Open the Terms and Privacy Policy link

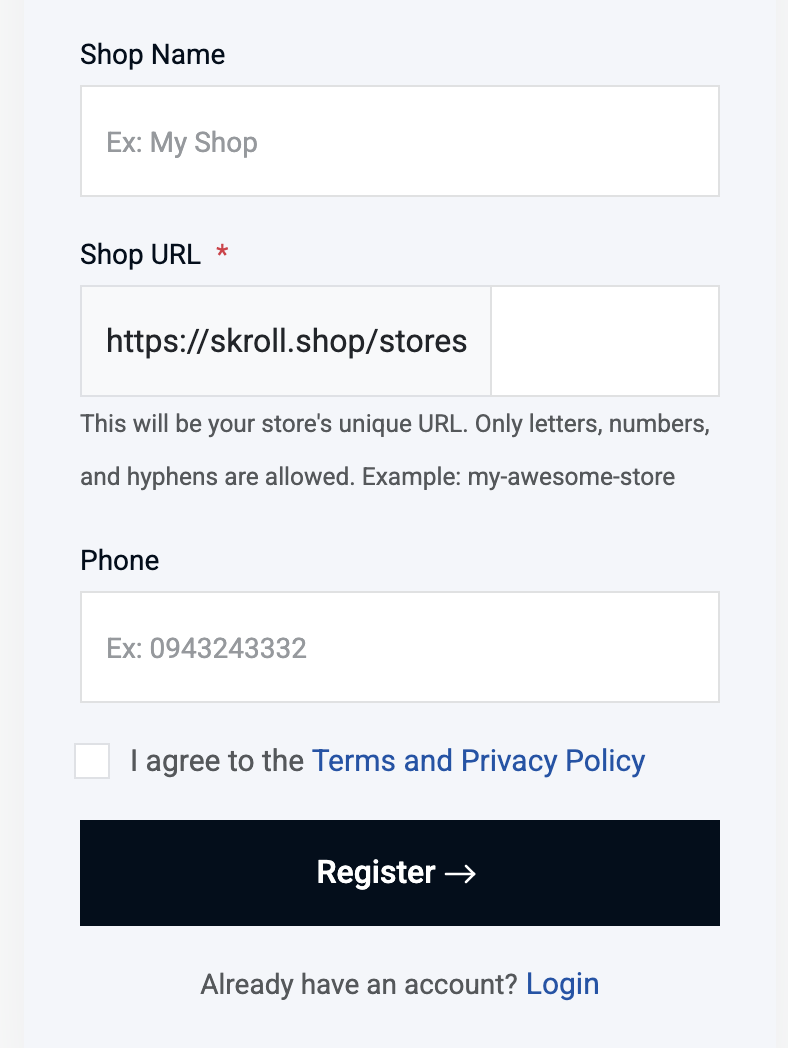(478, 761)
